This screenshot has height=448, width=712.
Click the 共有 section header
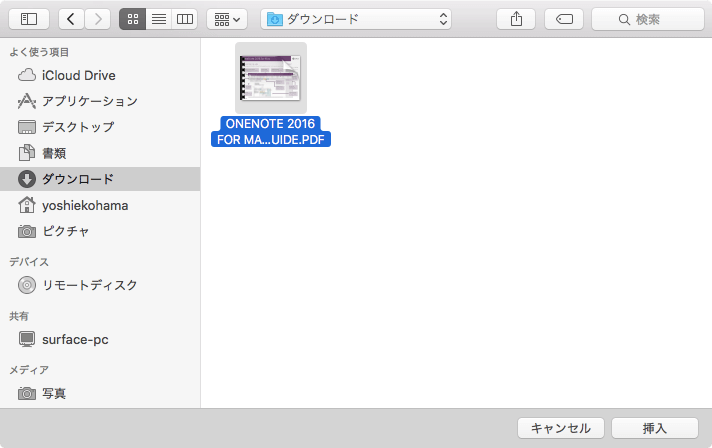pos(19,316)
